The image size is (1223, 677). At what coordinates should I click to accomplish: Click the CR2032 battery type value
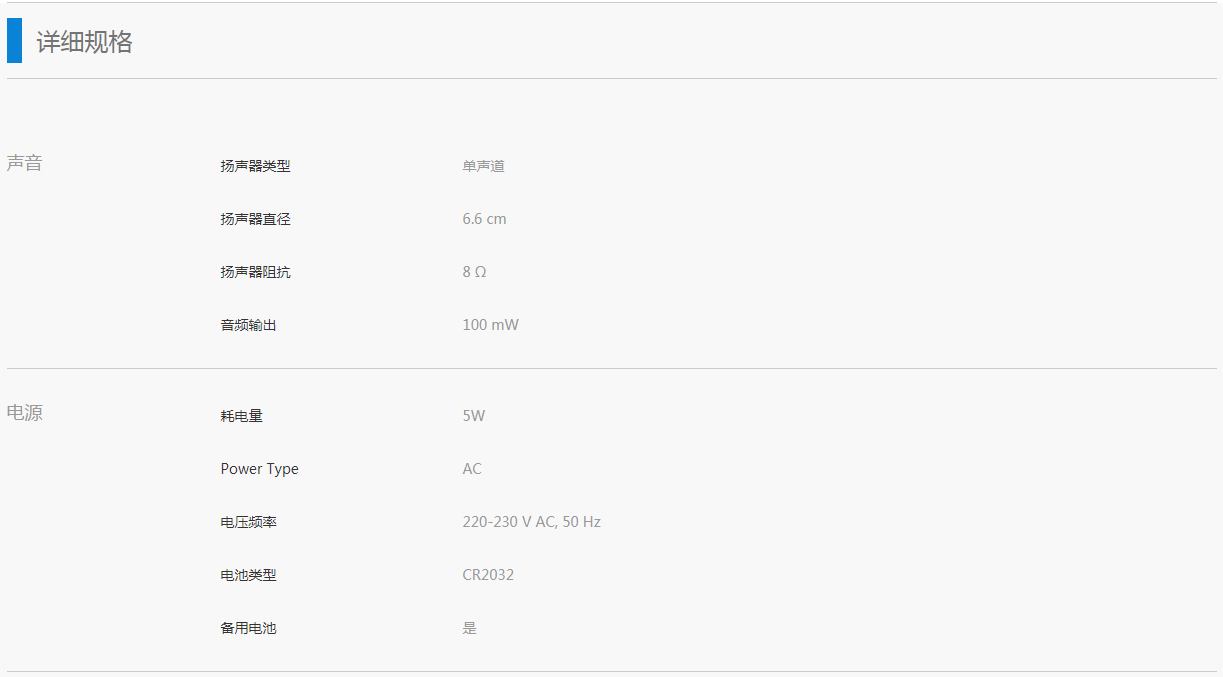tap(489, 575)
